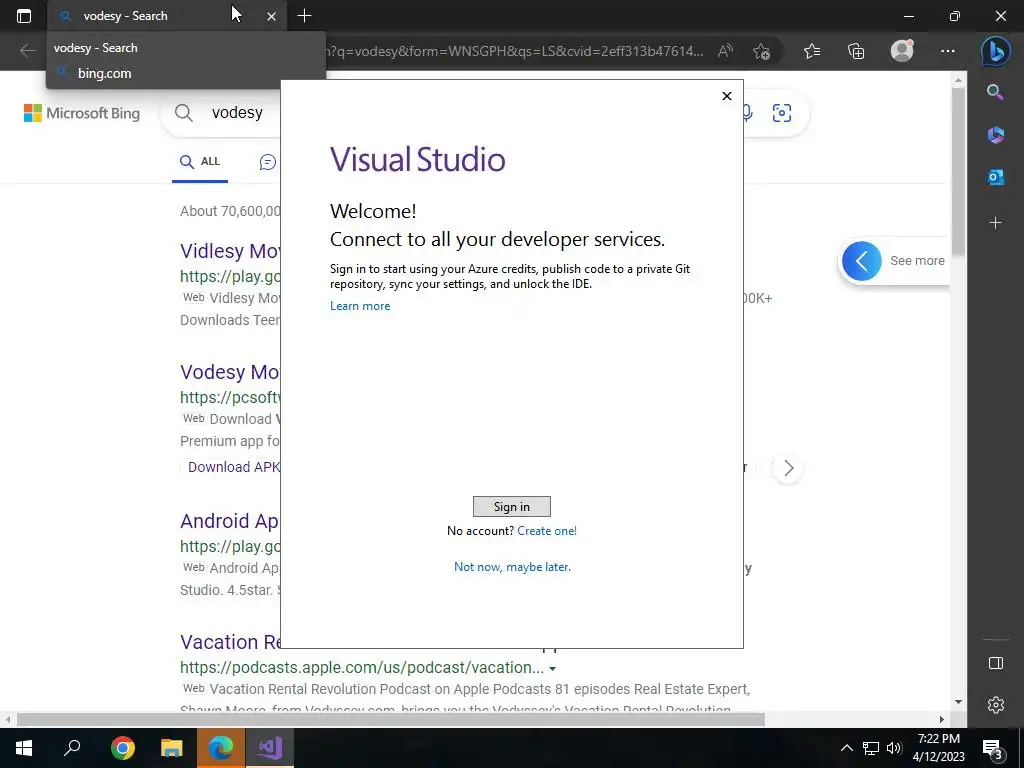The width and height of the screenshot is (1024, 768).
Task: Click the vertical page scrollbar
Action: 958,170
